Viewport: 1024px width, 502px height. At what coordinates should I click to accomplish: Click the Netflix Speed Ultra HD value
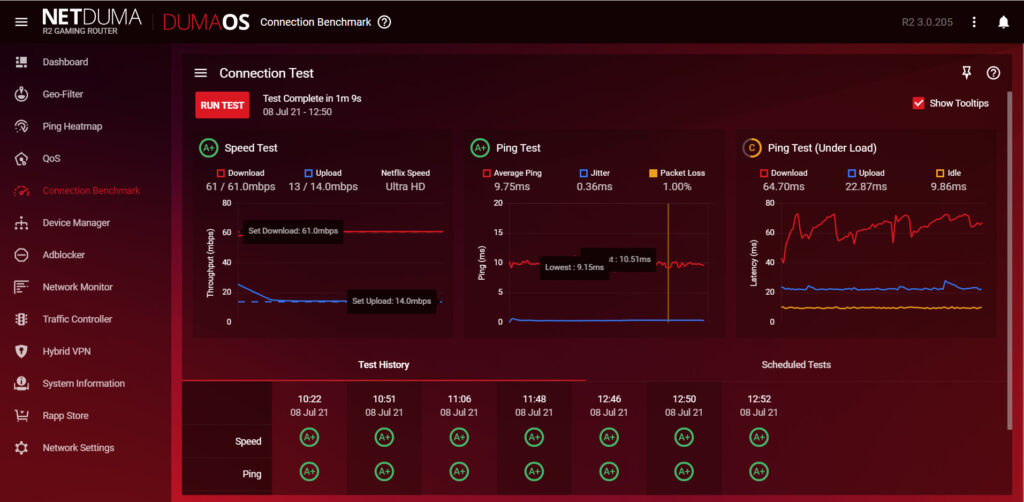click(406, 187)
